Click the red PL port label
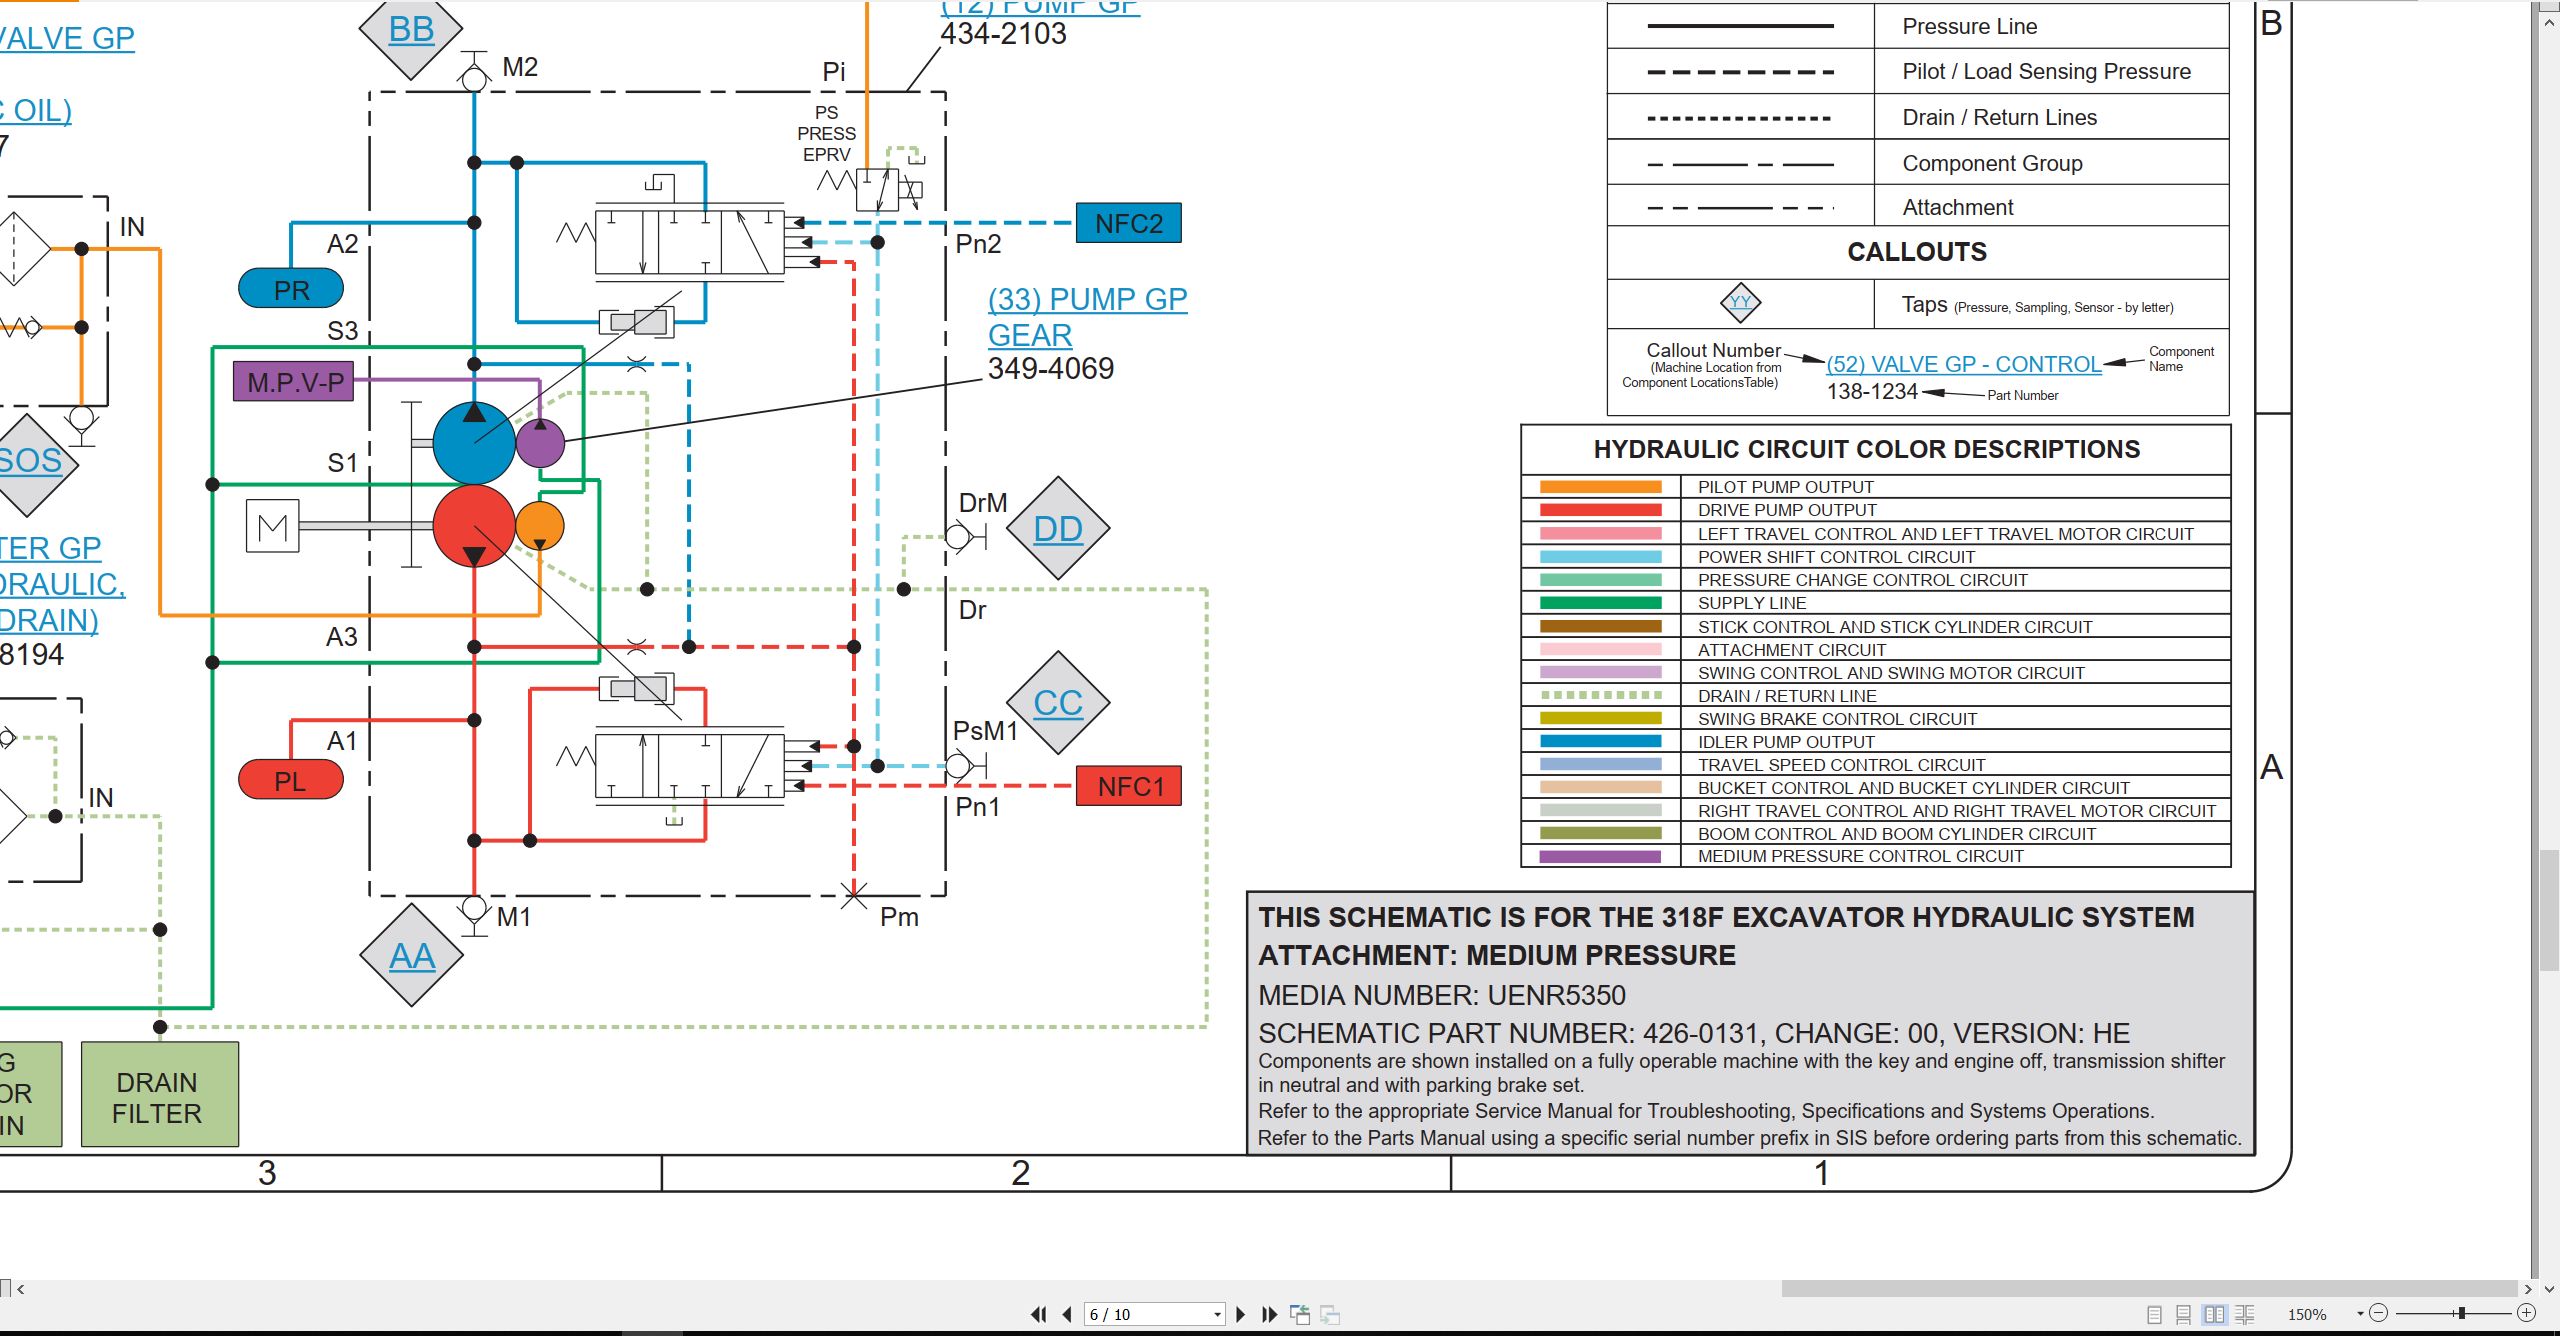The height and width of the screenshot is (1336, 2560). [x=291, y=780]
